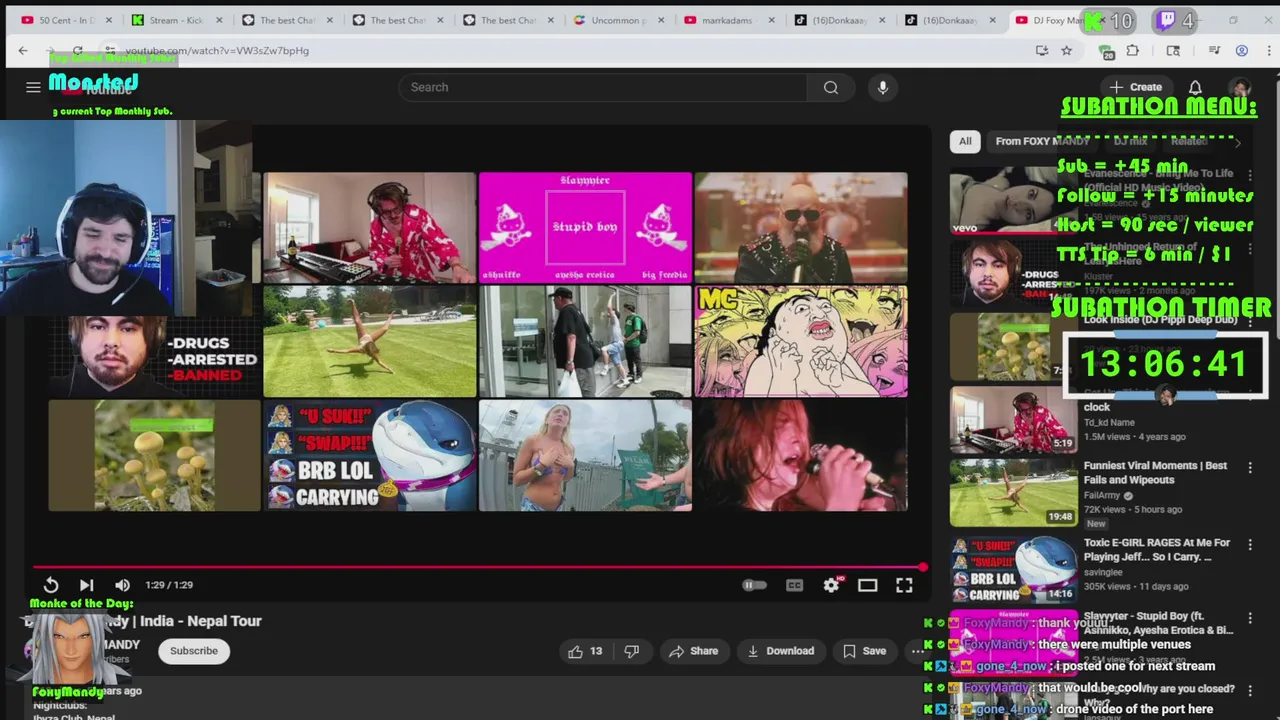Like the video with 13 likes
Screen dimensions: 1280x720
pos(585,651)
